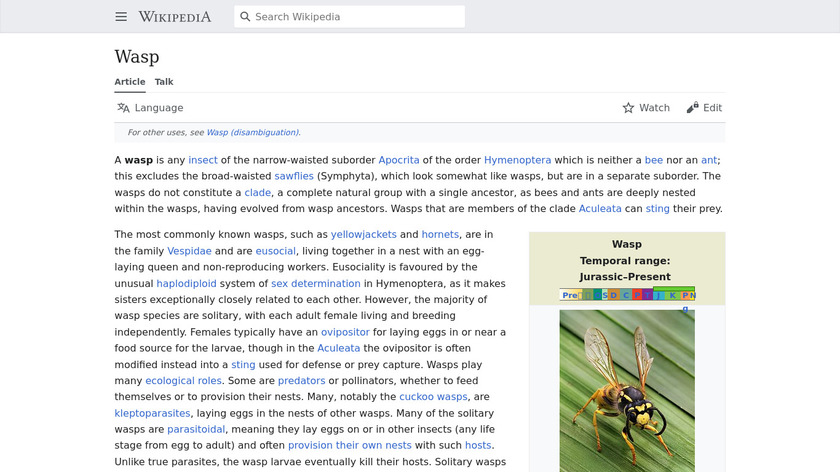Open the ecological roles link
This screenshot has height=472, width=840.
click(183, 381)
